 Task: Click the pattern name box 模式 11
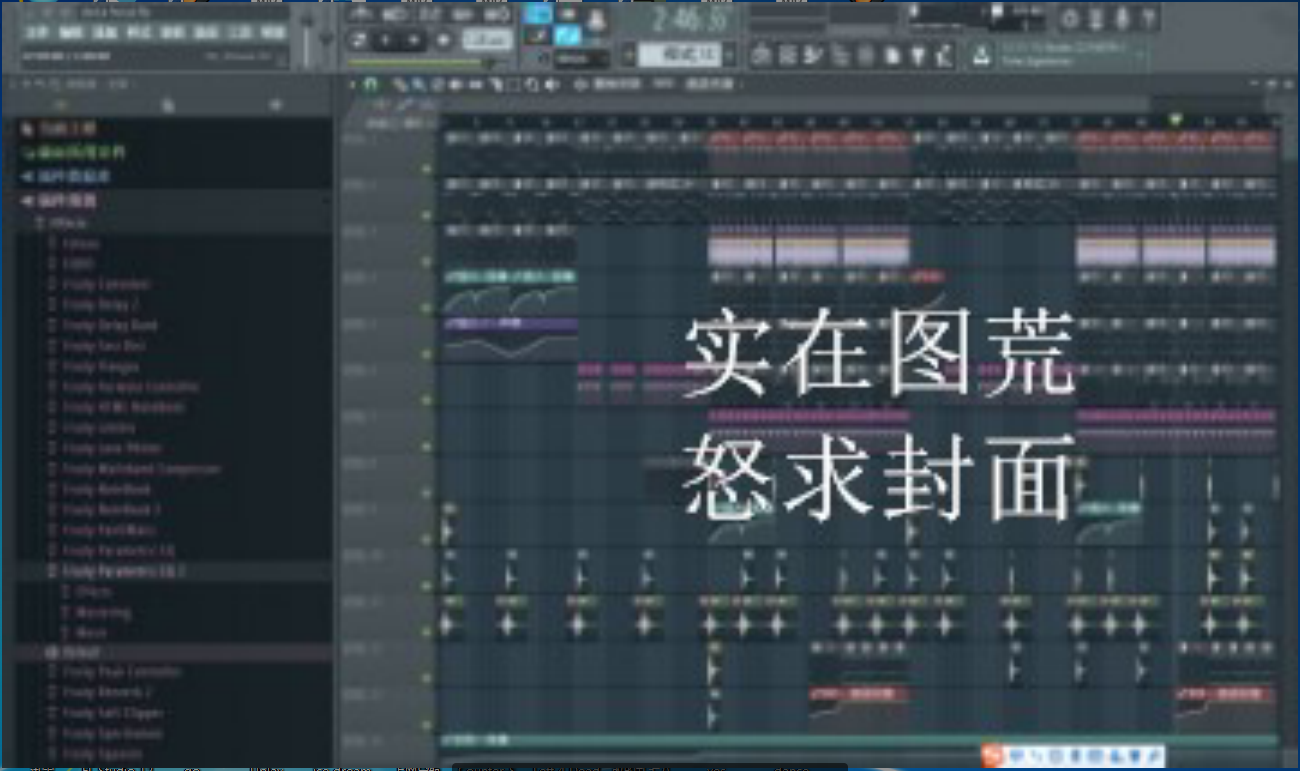click(679, 55)
